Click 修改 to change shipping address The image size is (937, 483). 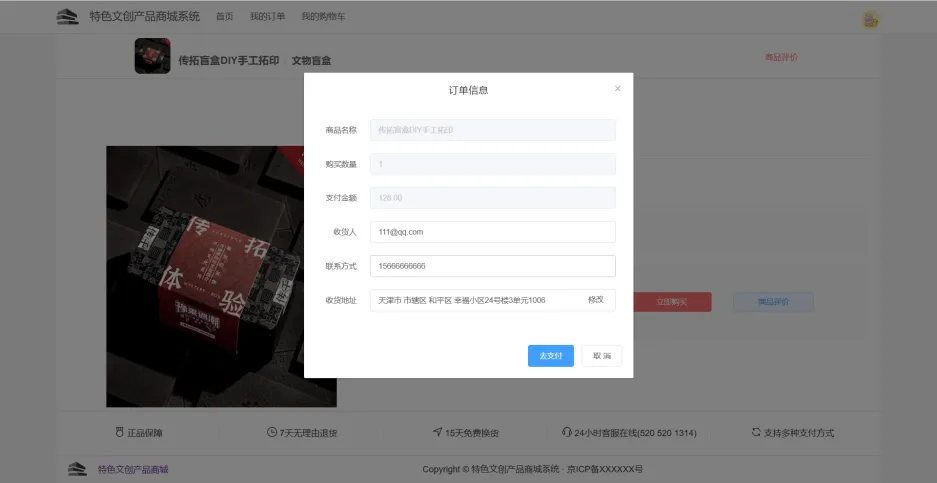(x=596, y=300)
